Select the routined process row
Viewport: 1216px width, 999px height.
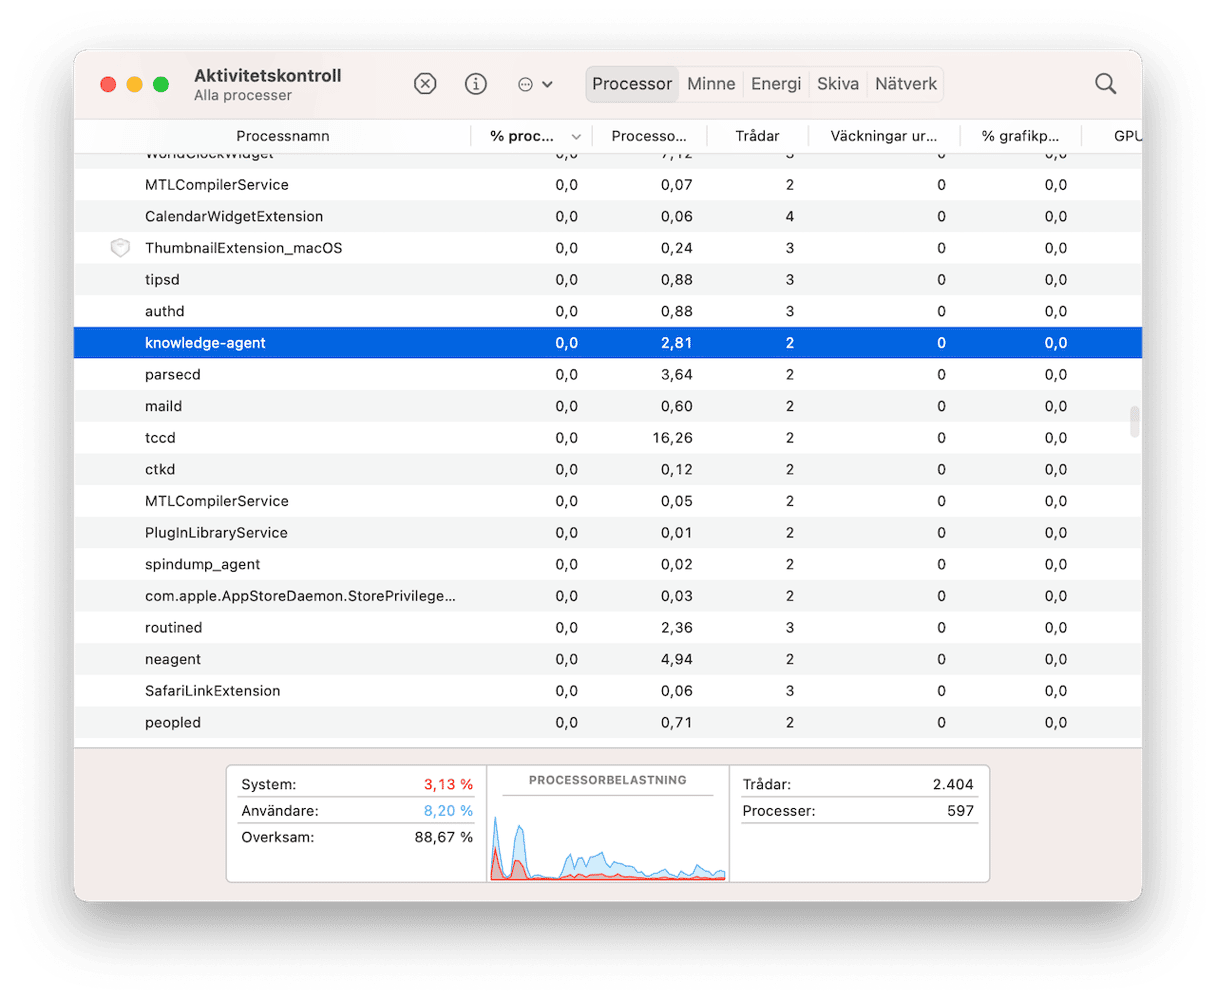pos(608,628)
